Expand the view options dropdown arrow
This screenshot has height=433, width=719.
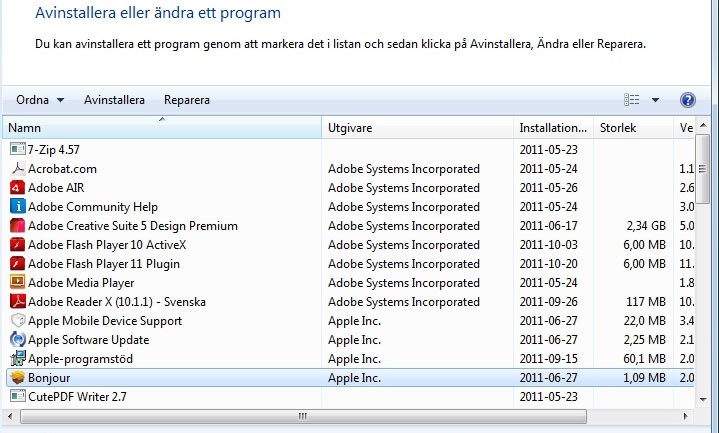[656, 100]
